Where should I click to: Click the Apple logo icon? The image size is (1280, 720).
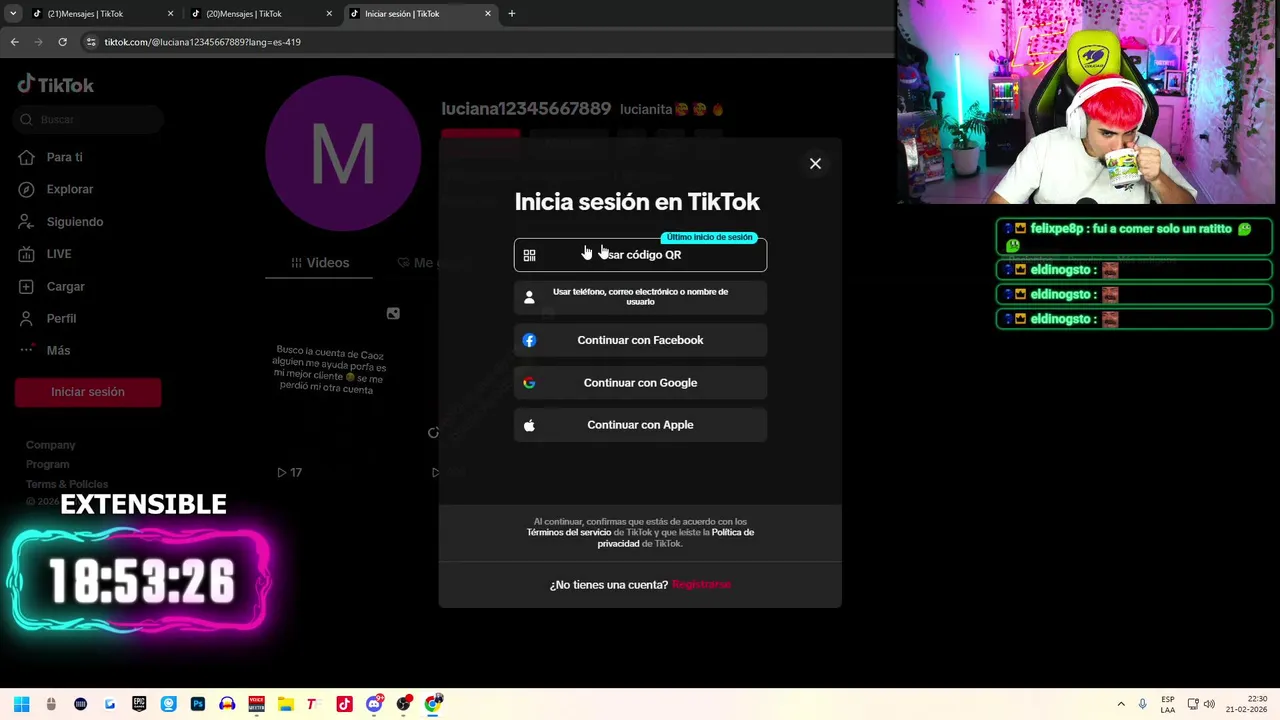pos(530,425)
